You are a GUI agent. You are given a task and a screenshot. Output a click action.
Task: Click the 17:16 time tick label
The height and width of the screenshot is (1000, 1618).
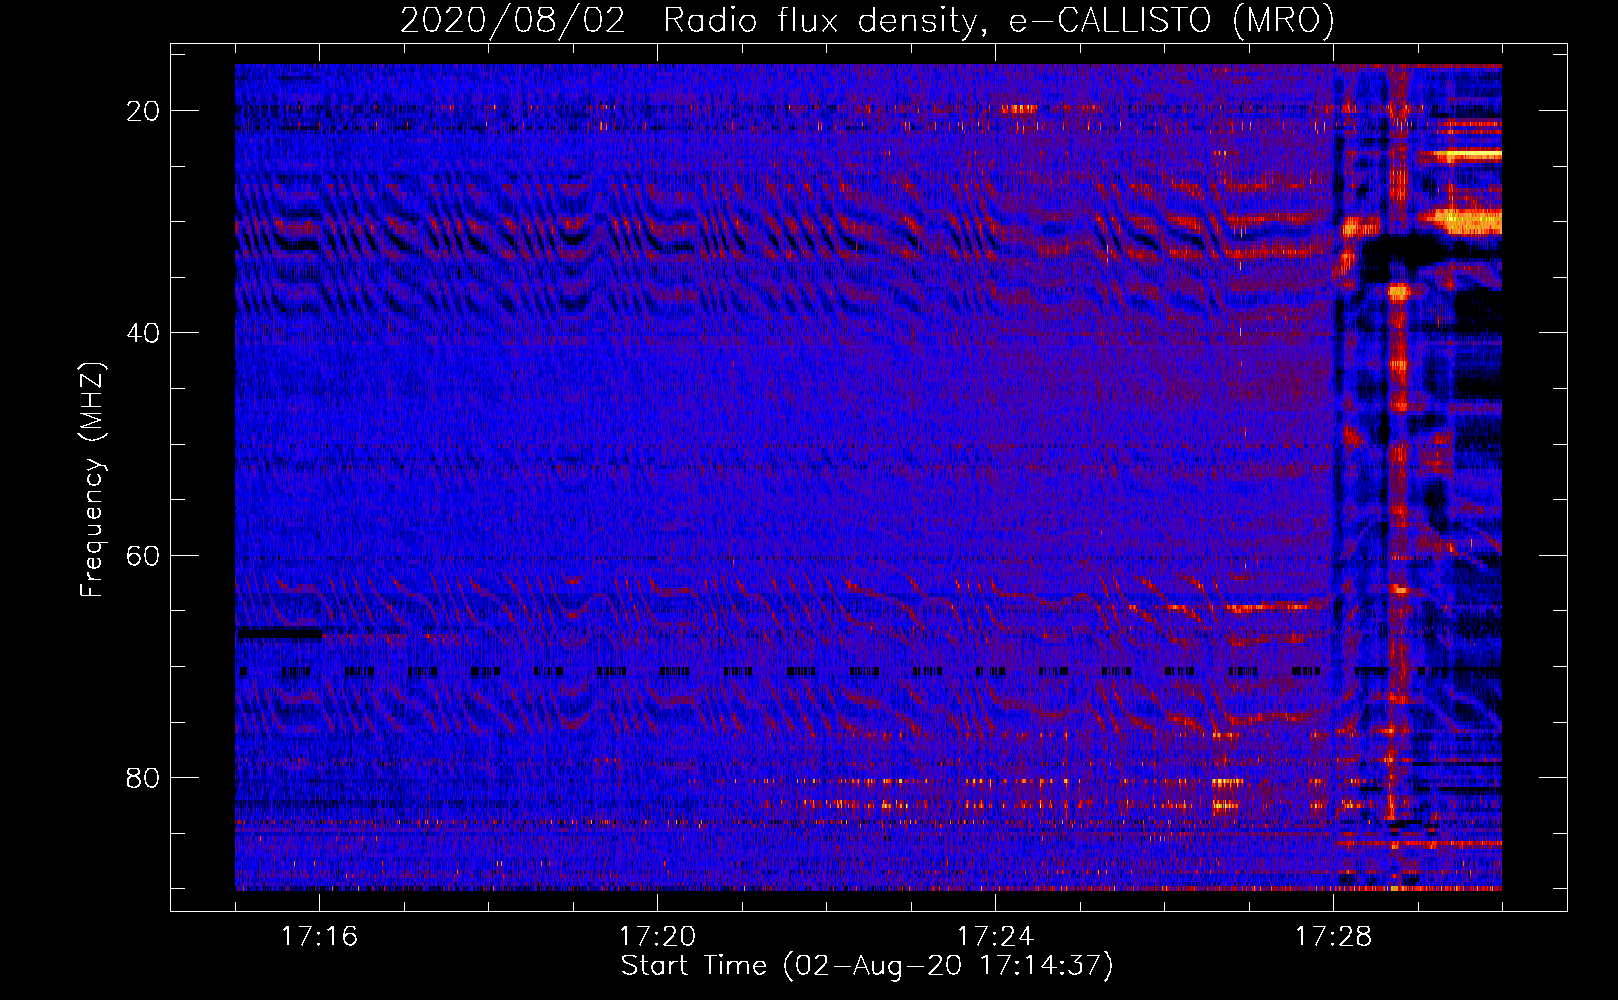[319, 937]
